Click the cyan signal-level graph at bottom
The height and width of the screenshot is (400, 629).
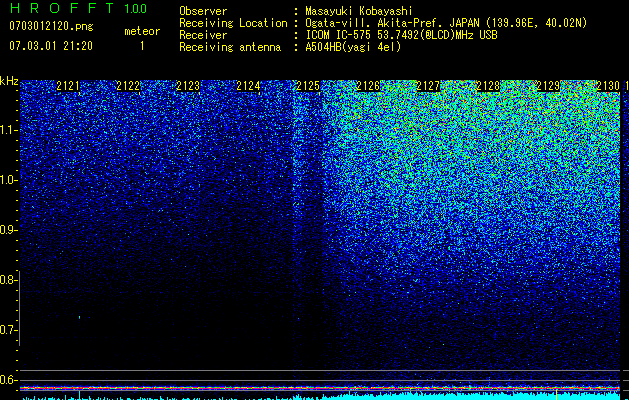point(320,397)
